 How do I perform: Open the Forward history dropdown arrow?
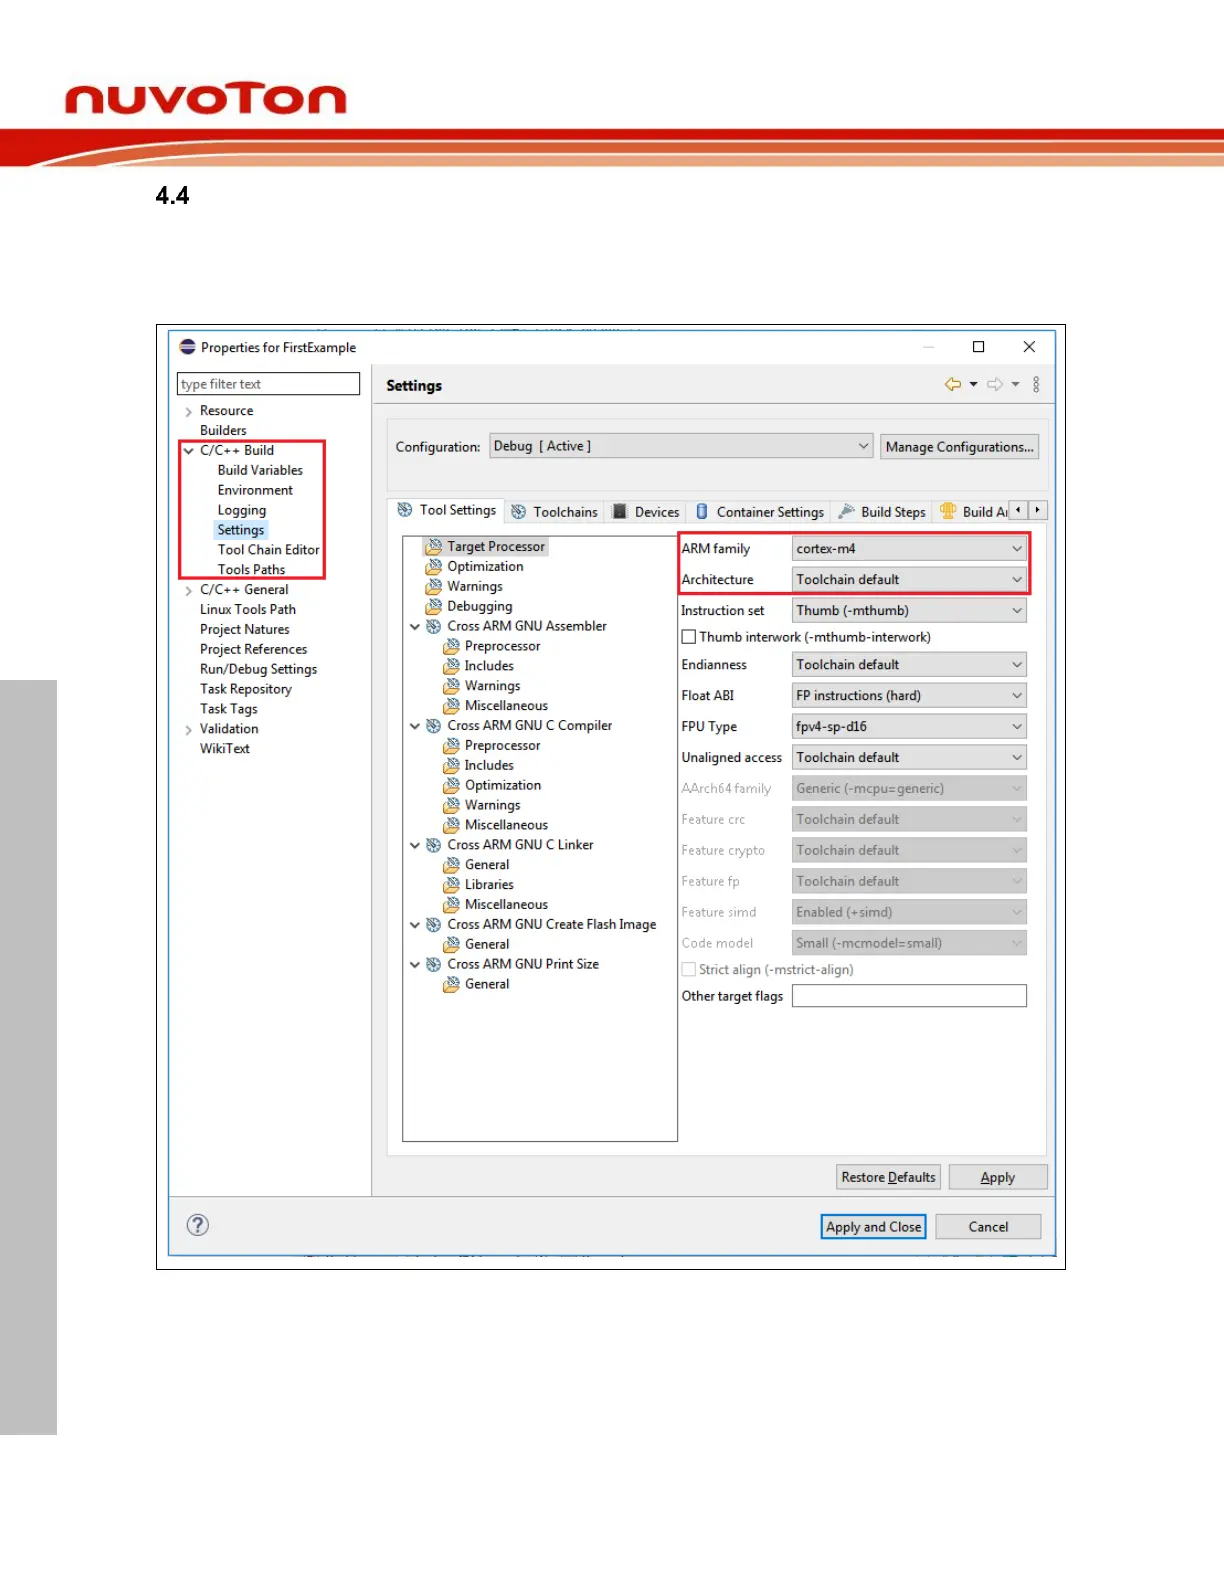[x=1015, y=384]
